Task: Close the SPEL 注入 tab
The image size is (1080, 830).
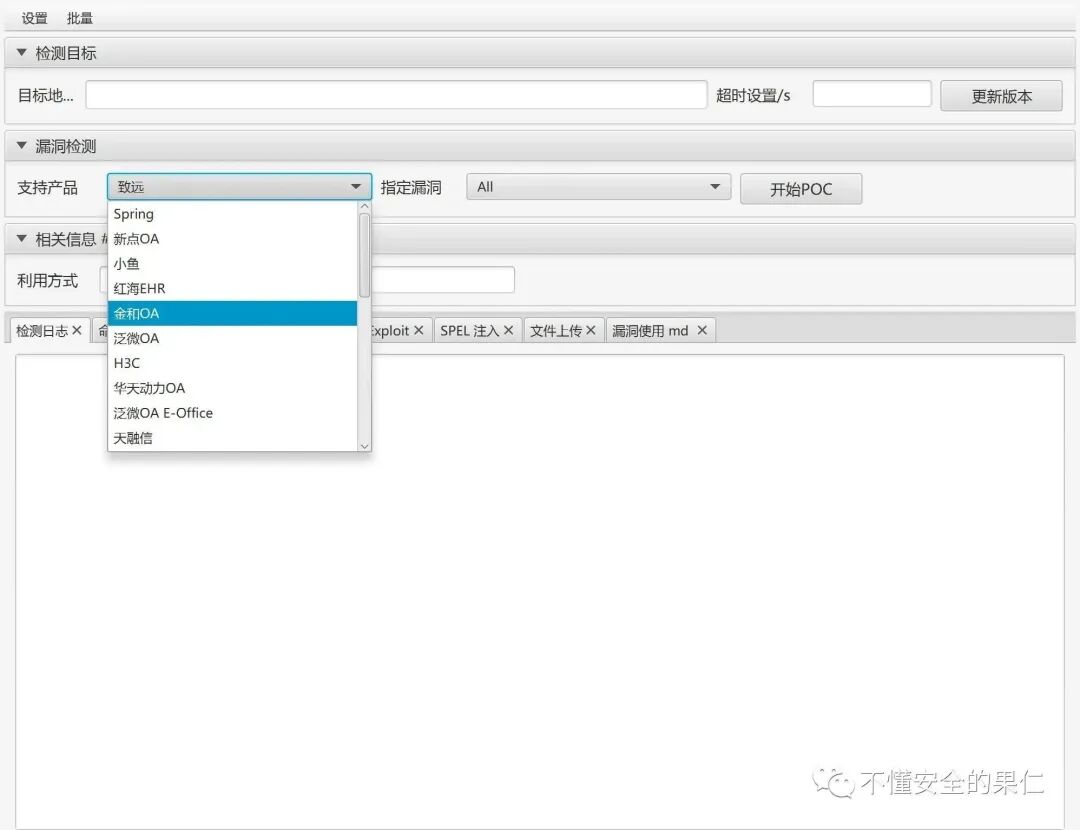Action: click(x=508, y=330)
